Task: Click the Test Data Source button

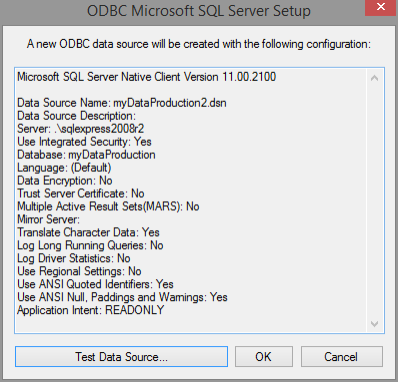Action: [x=121, y=357]
